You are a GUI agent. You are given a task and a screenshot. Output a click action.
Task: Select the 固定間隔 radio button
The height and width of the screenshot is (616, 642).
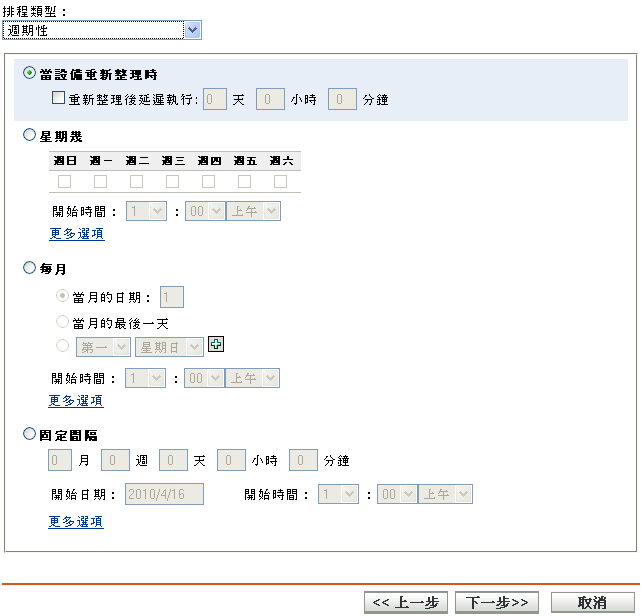pos(29,434)
